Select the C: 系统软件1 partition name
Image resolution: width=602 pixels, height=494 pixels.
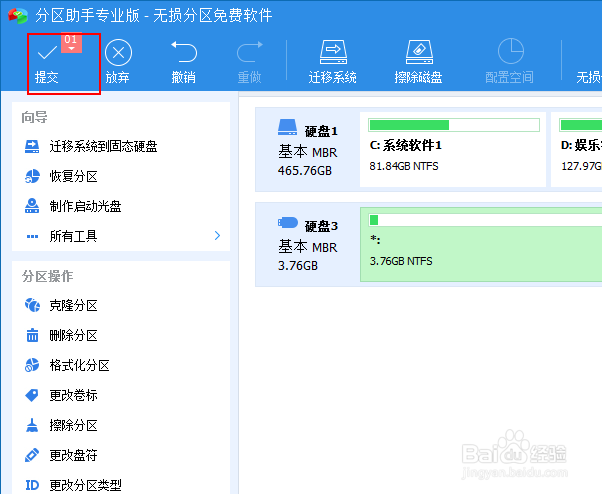pos(405,145)
